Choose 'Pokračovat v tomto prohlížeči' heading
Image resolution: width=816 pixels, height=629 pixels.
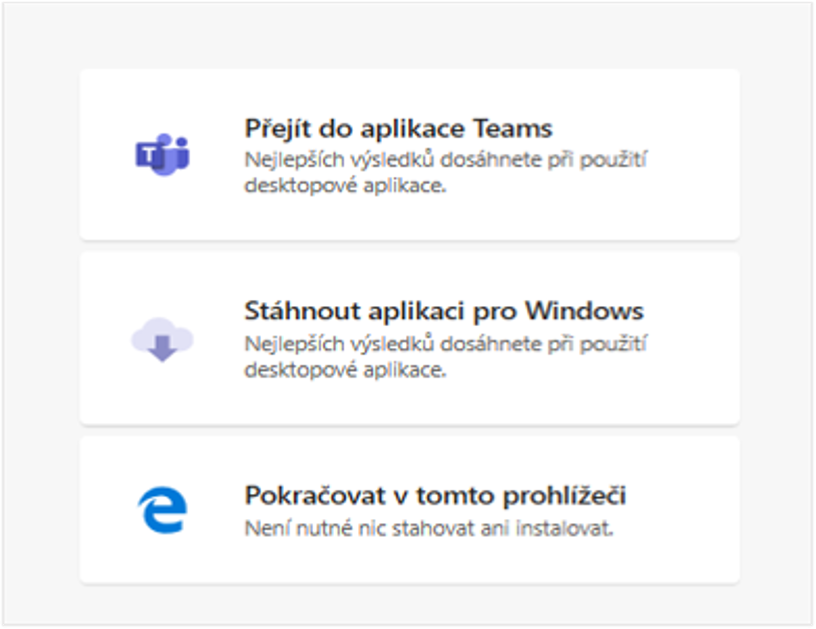tap(435, 495)
